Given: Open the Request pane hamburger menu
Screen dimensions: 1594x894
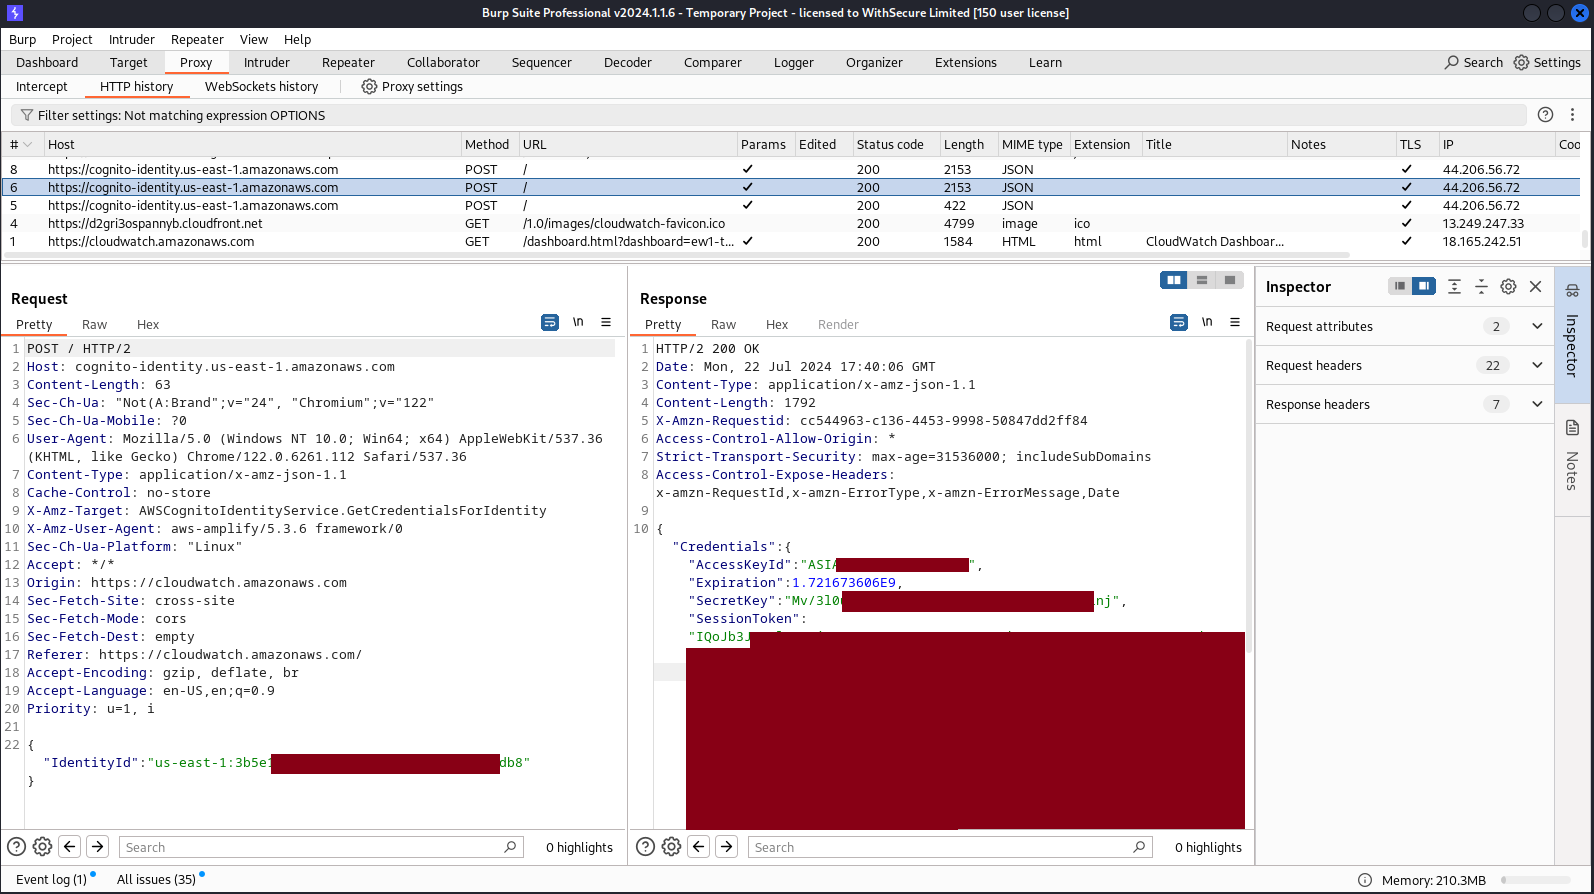Looking at the screenshot, I should [606, 322].
